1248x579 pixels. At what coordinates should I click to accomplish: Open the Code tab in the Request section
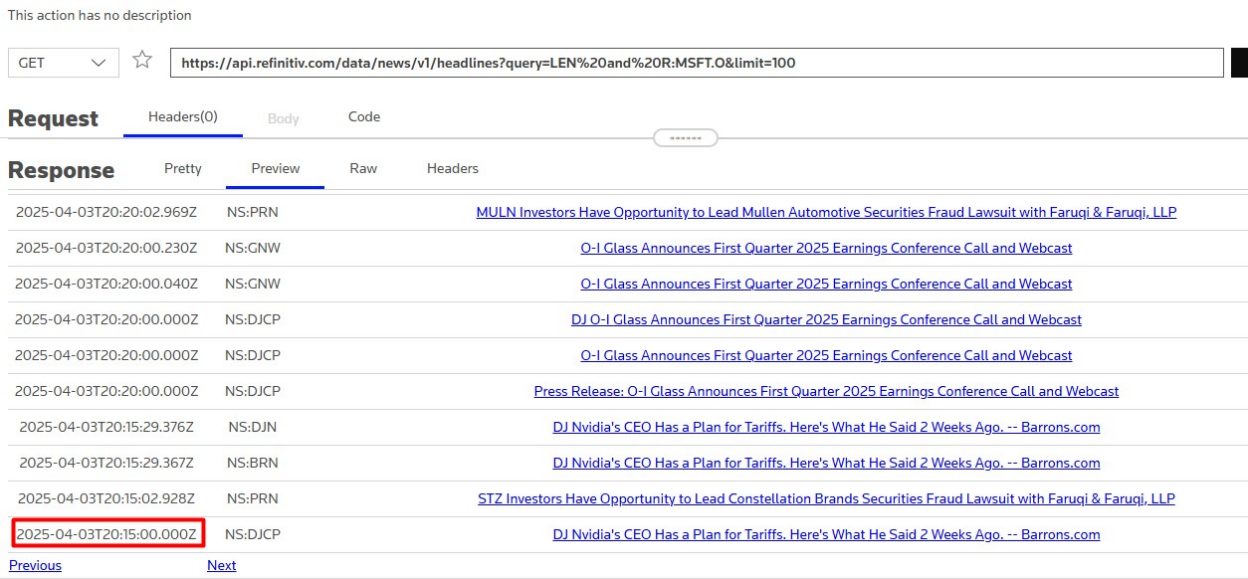pyautogui.click(x=363, y=117)
